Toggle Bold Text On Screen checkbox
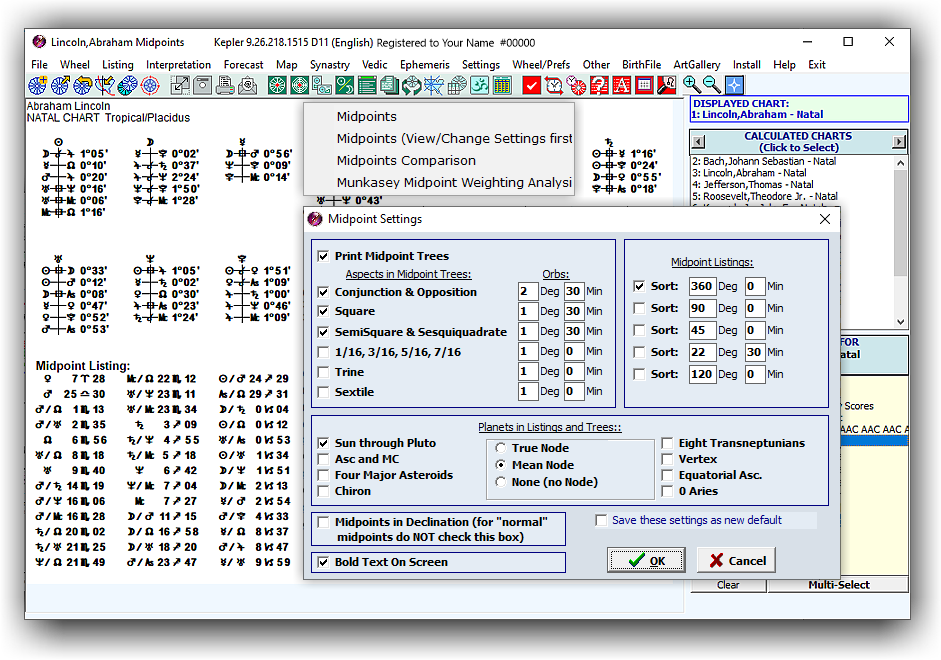Viewport: 941px width, 660px height. [x=323, y=562]
